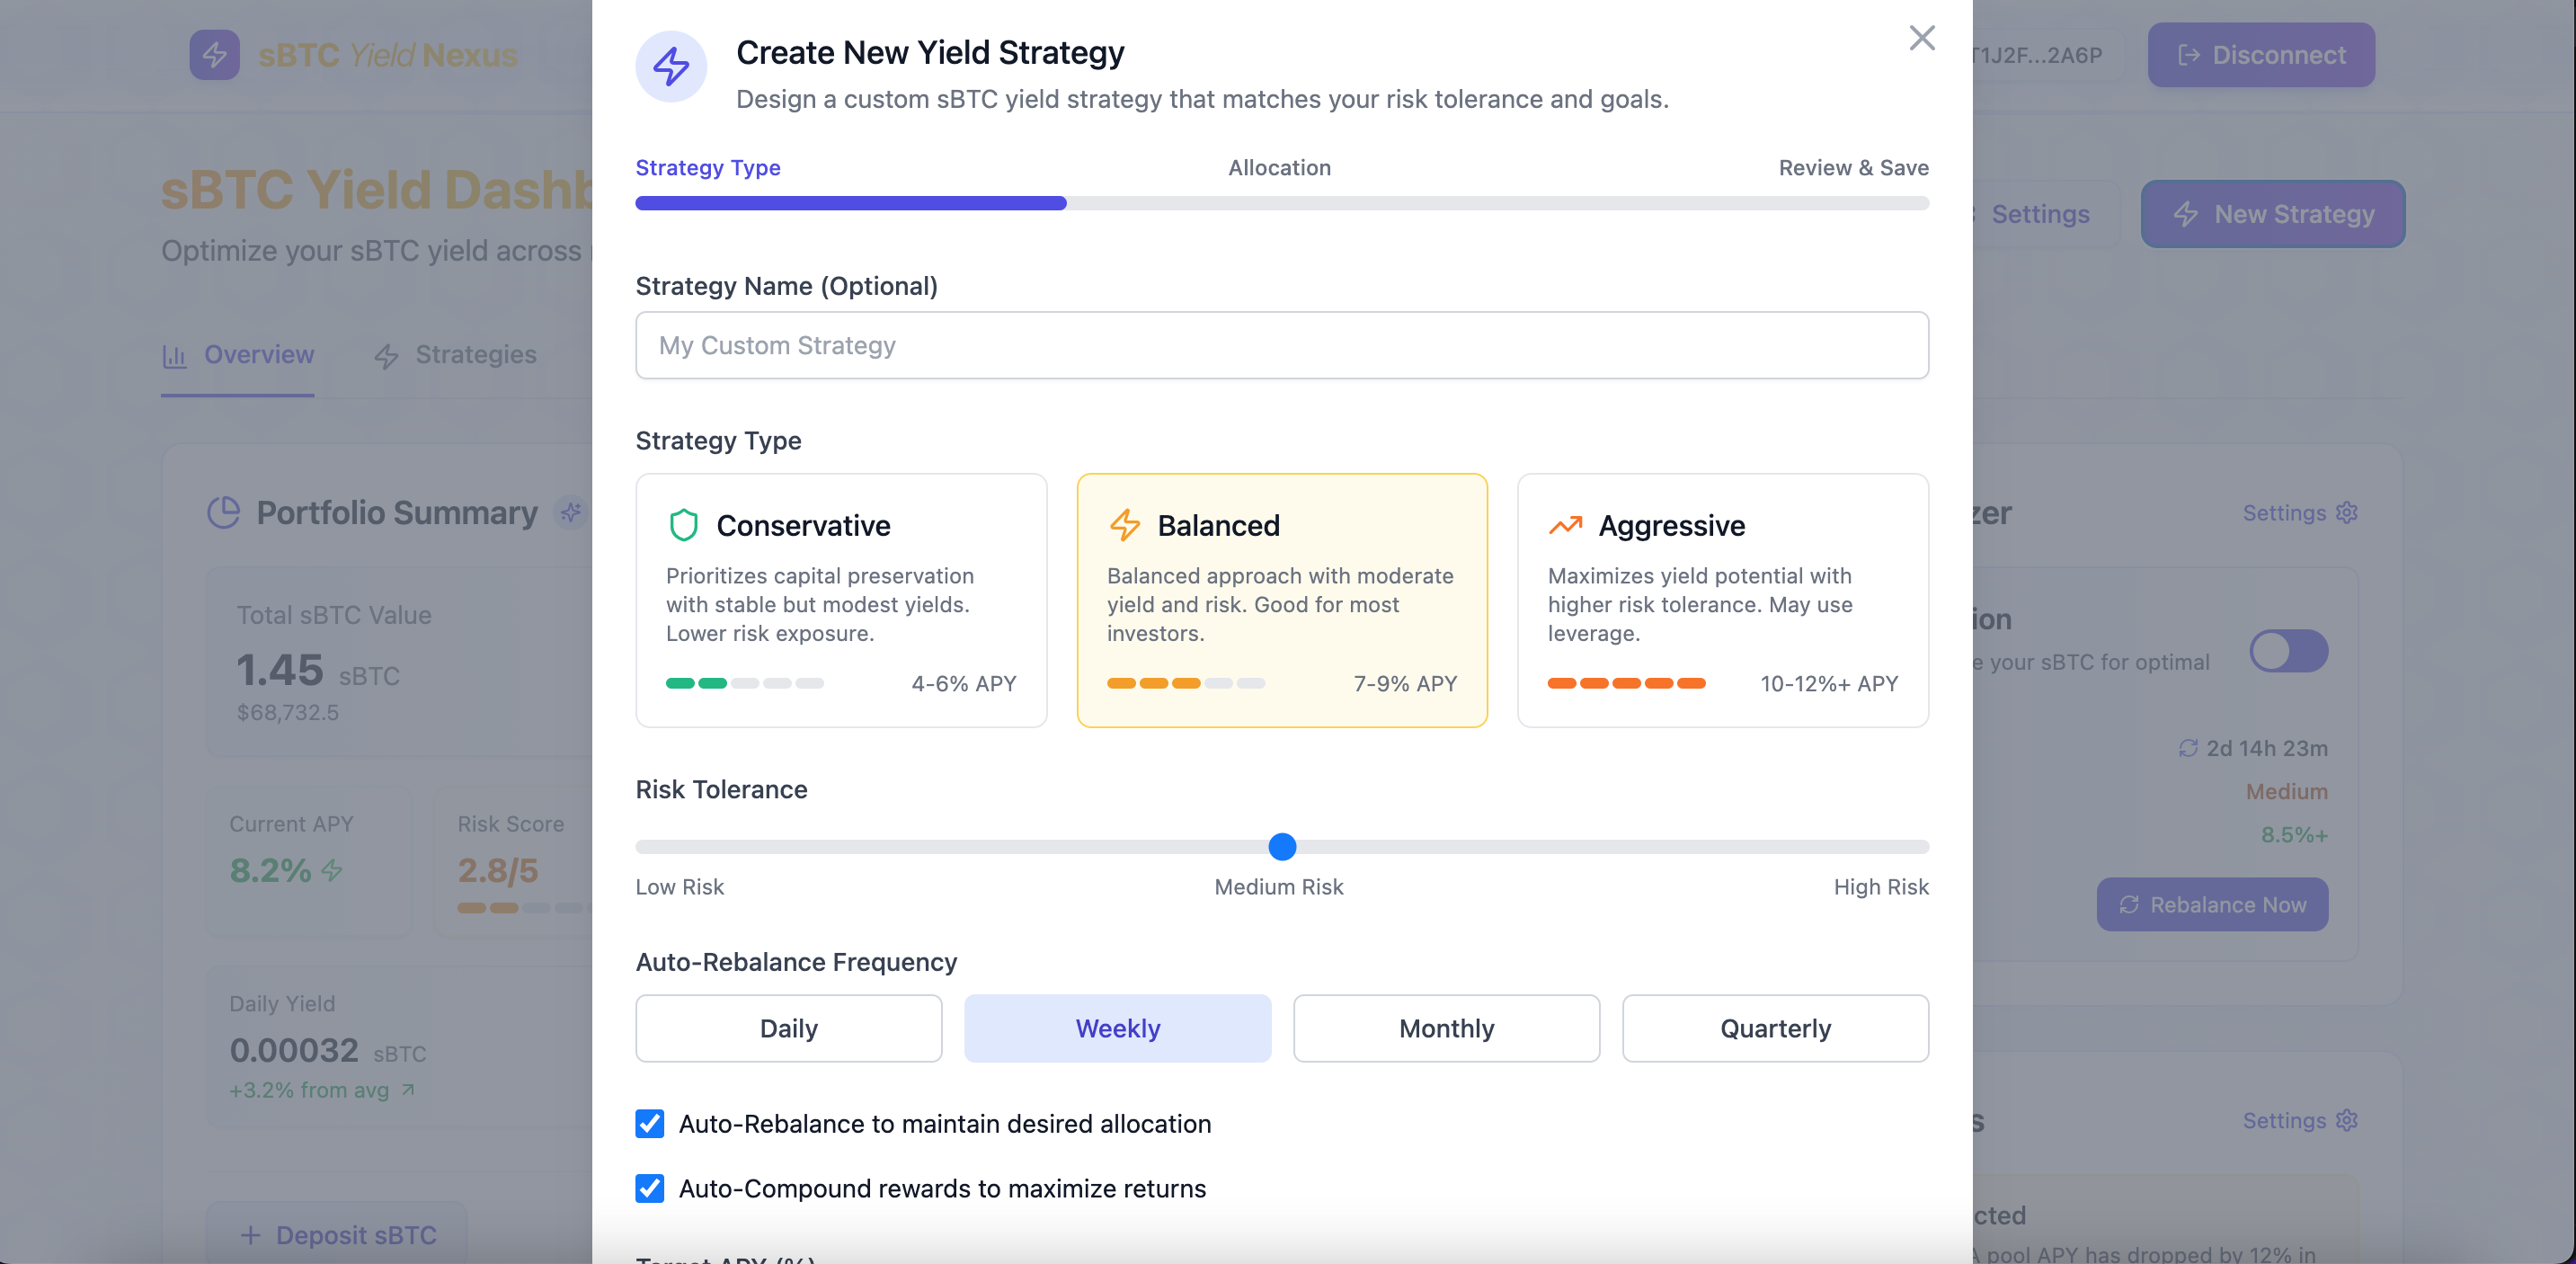Click the sBTC Yield Nexus logo icon
Viewport: 2576px width, 1264px height.
(x=214, y=55)
